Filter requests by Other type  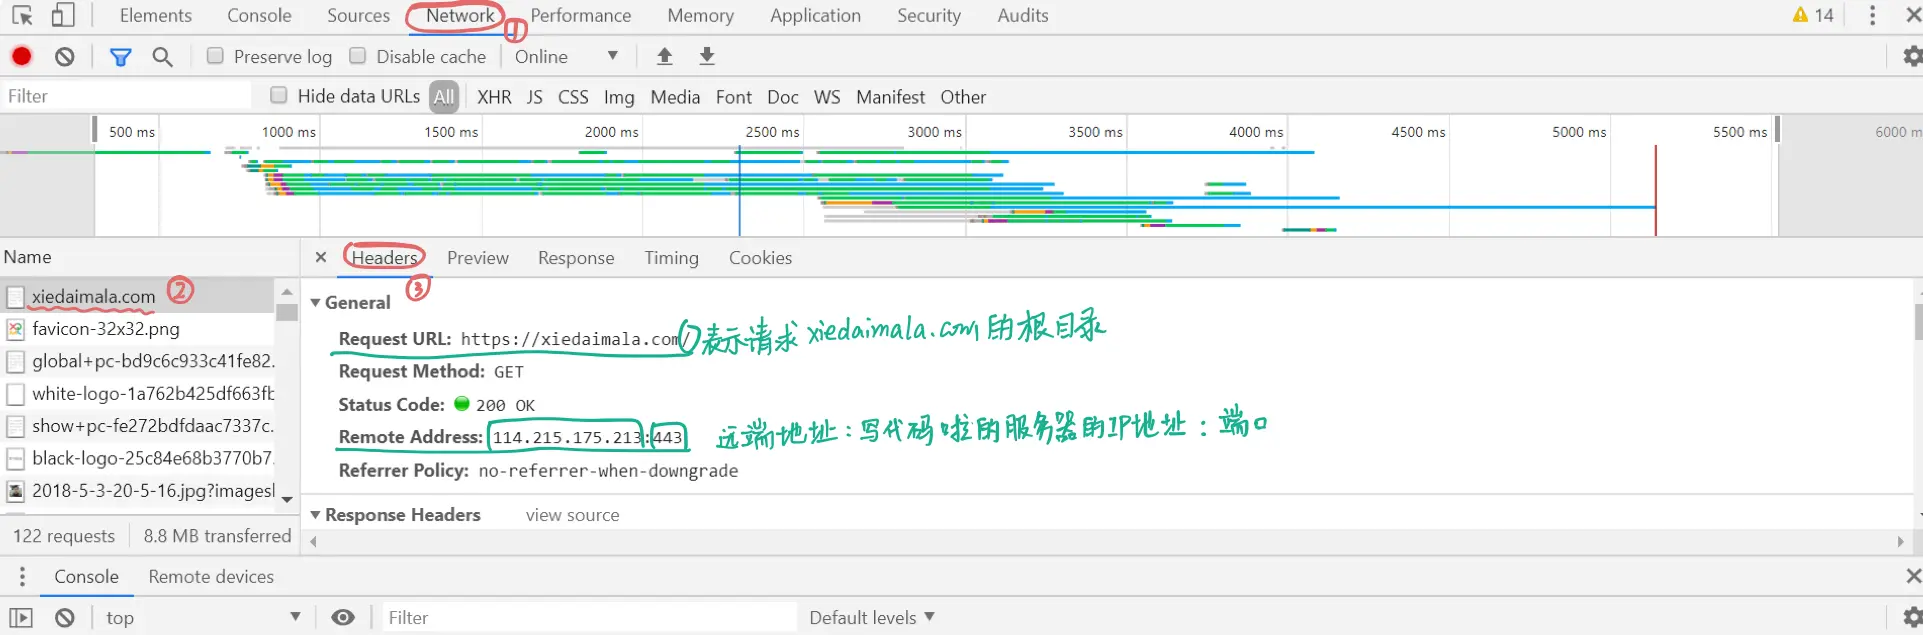(963, 97)
